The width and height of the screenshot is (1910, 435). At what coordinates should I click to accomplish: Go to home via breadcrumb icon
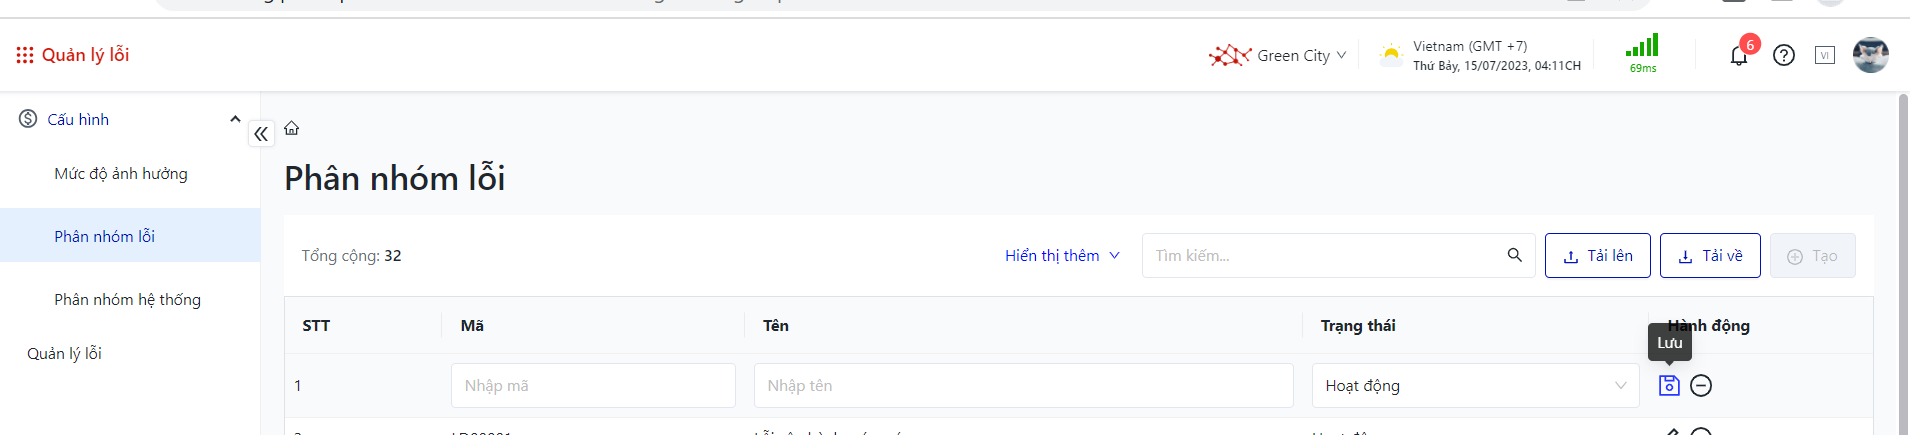tap(292, 128)
